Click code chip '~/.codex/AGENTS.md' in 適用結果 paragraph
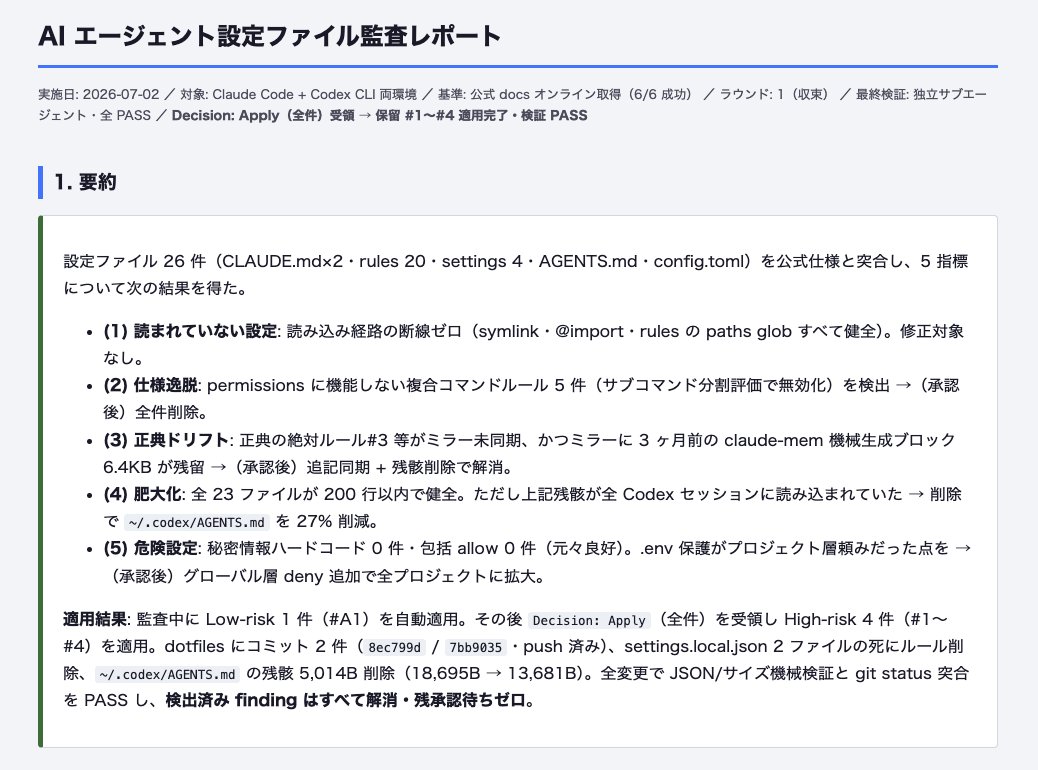This screenshot has width=1038, height=770. (167, 675)
